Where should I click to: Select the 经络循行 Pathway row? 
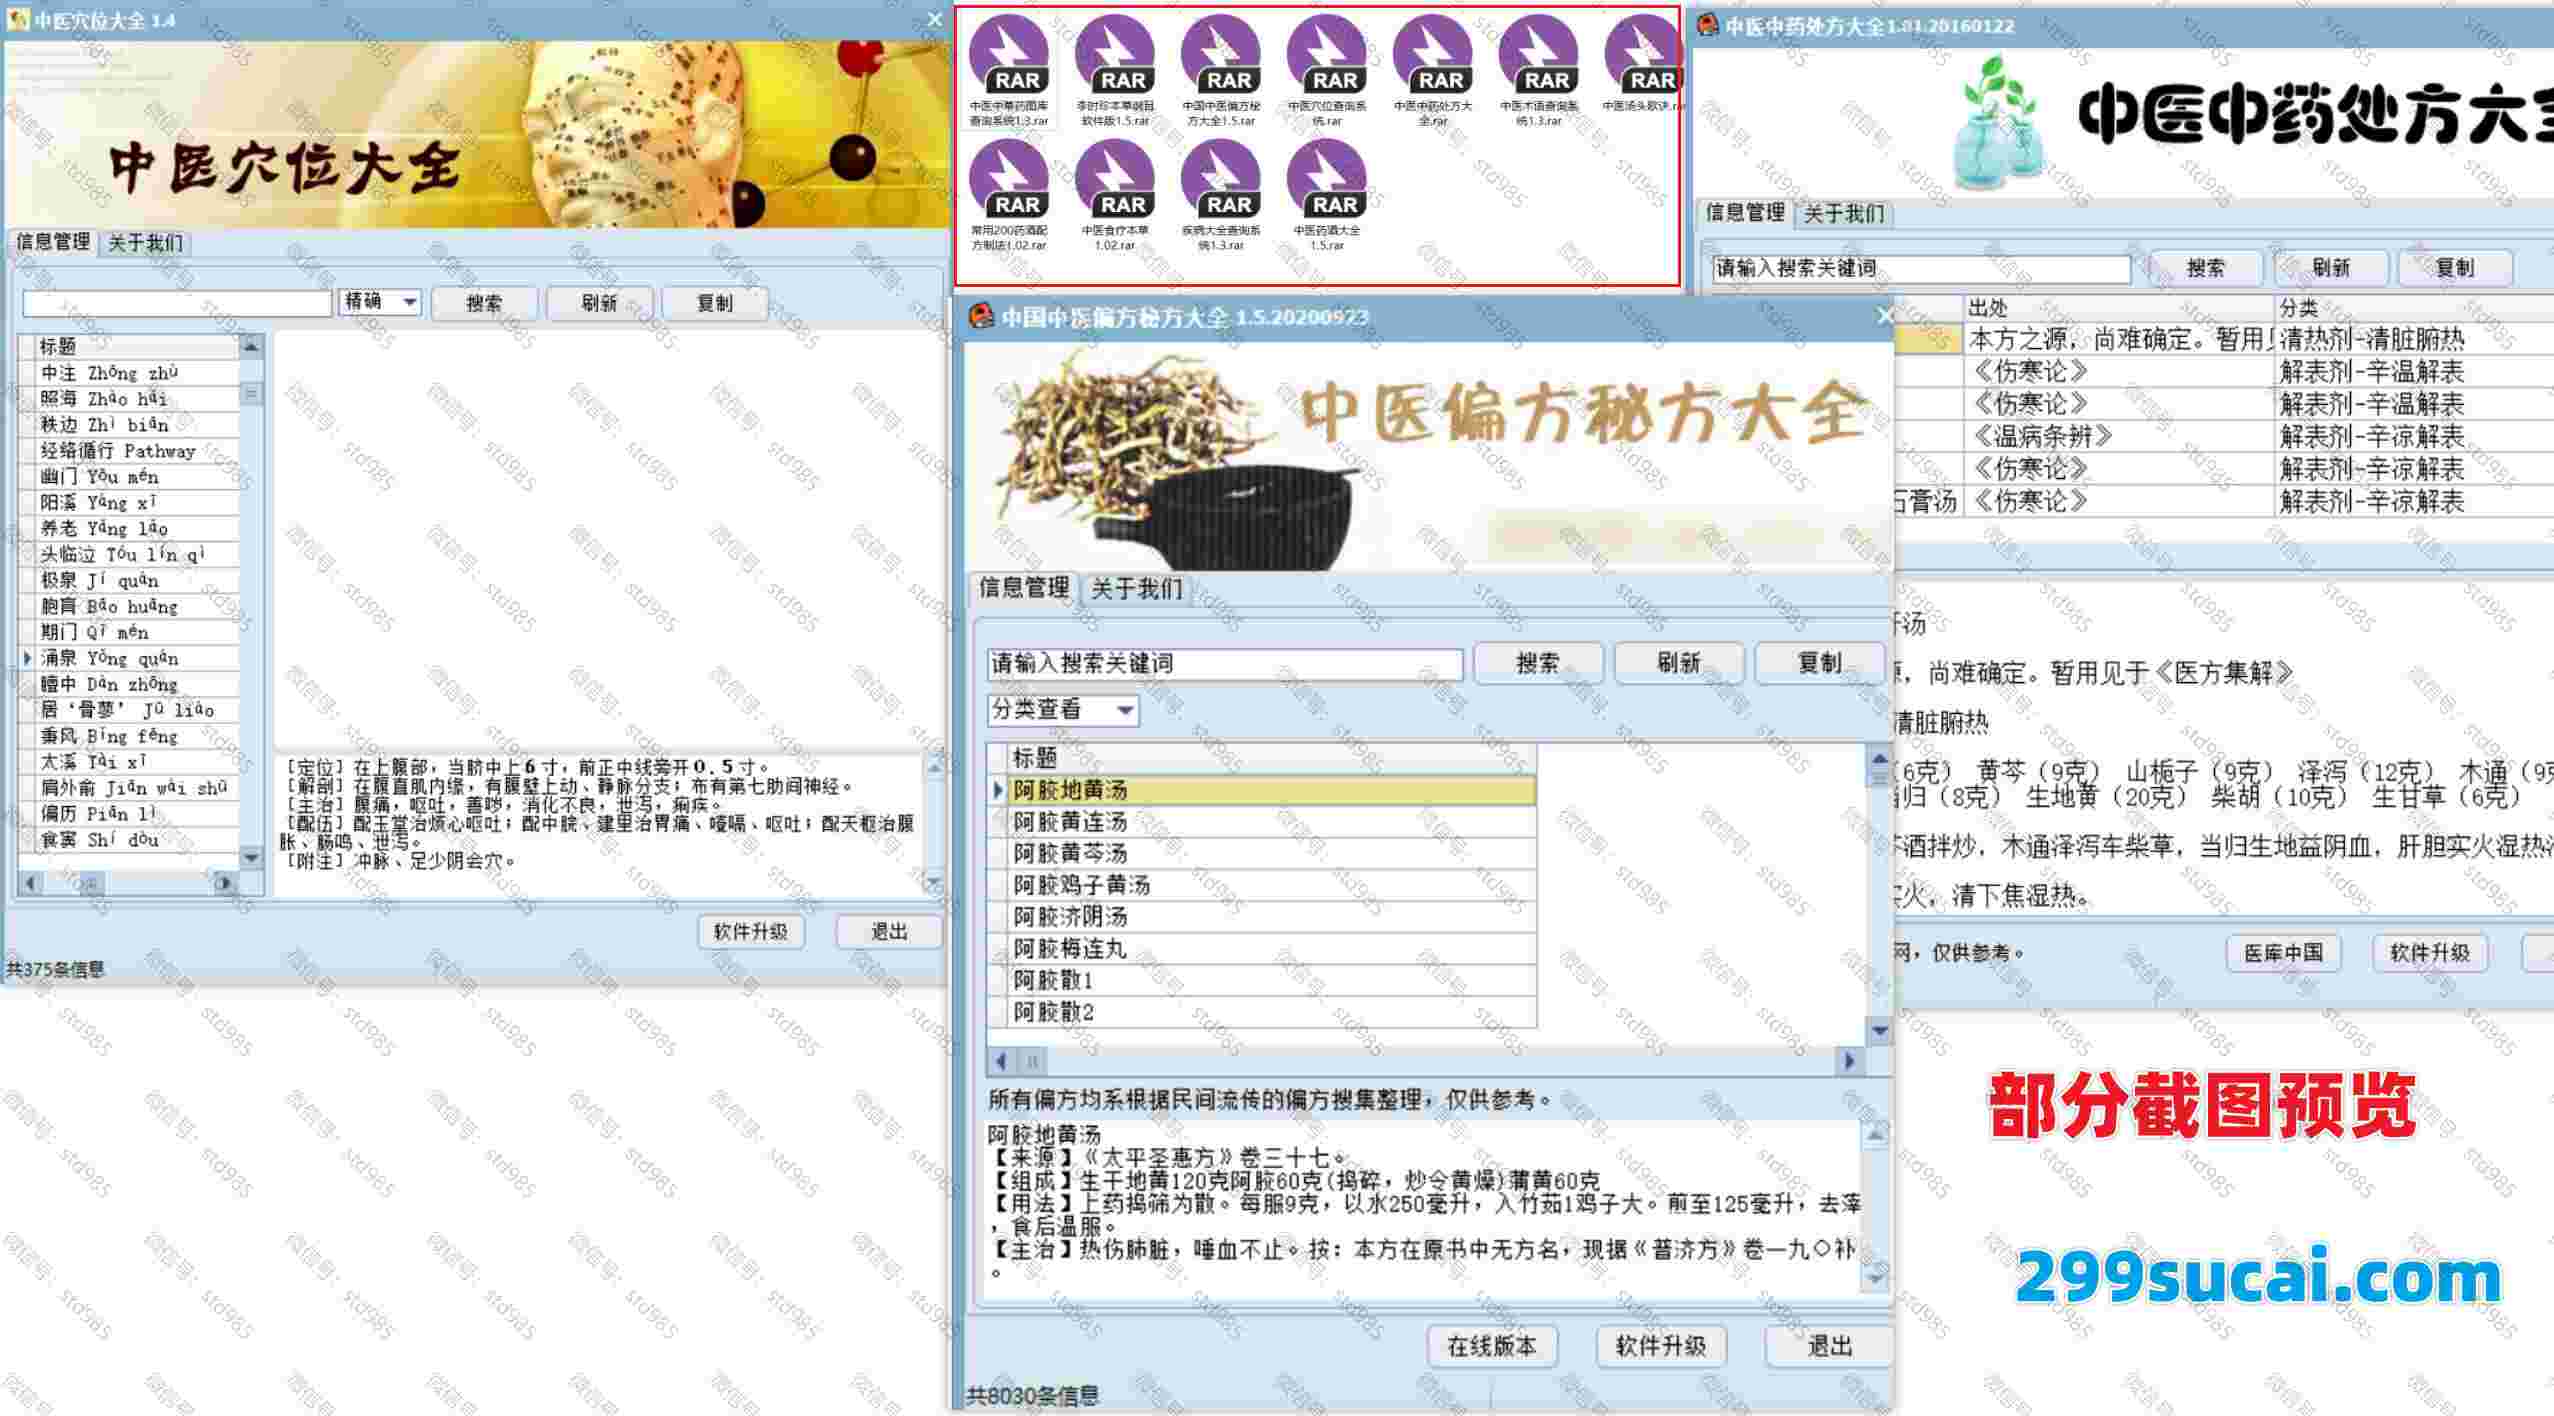(138, 450)
